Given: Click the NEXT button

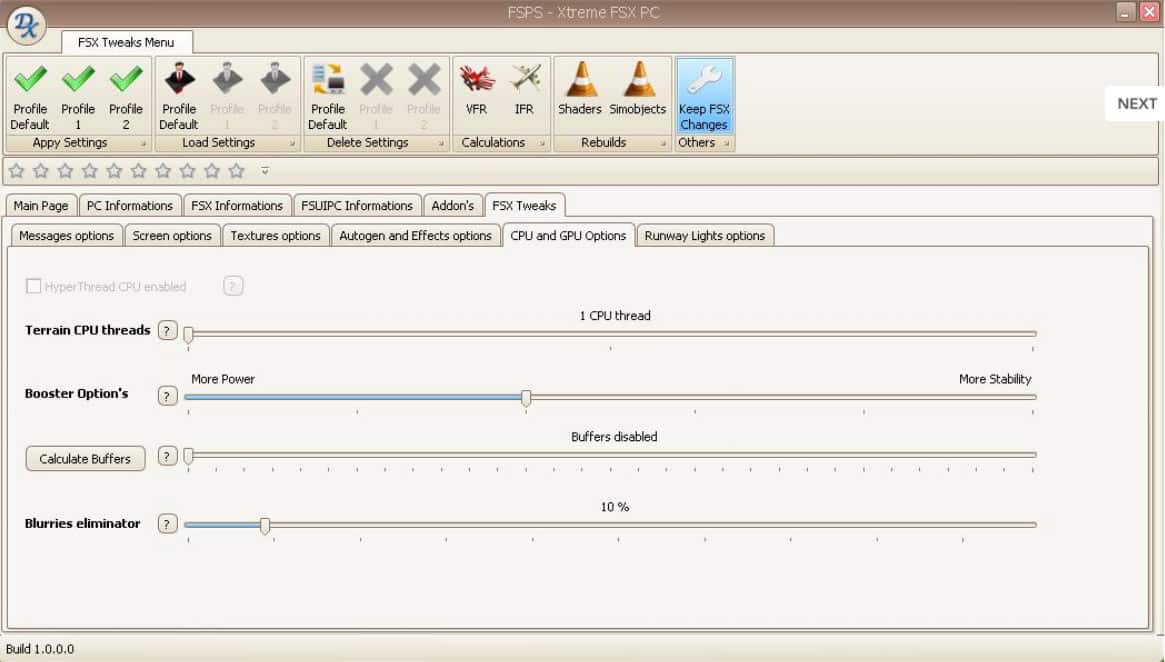Looking at the screenshot, I should coord(1136,103).
